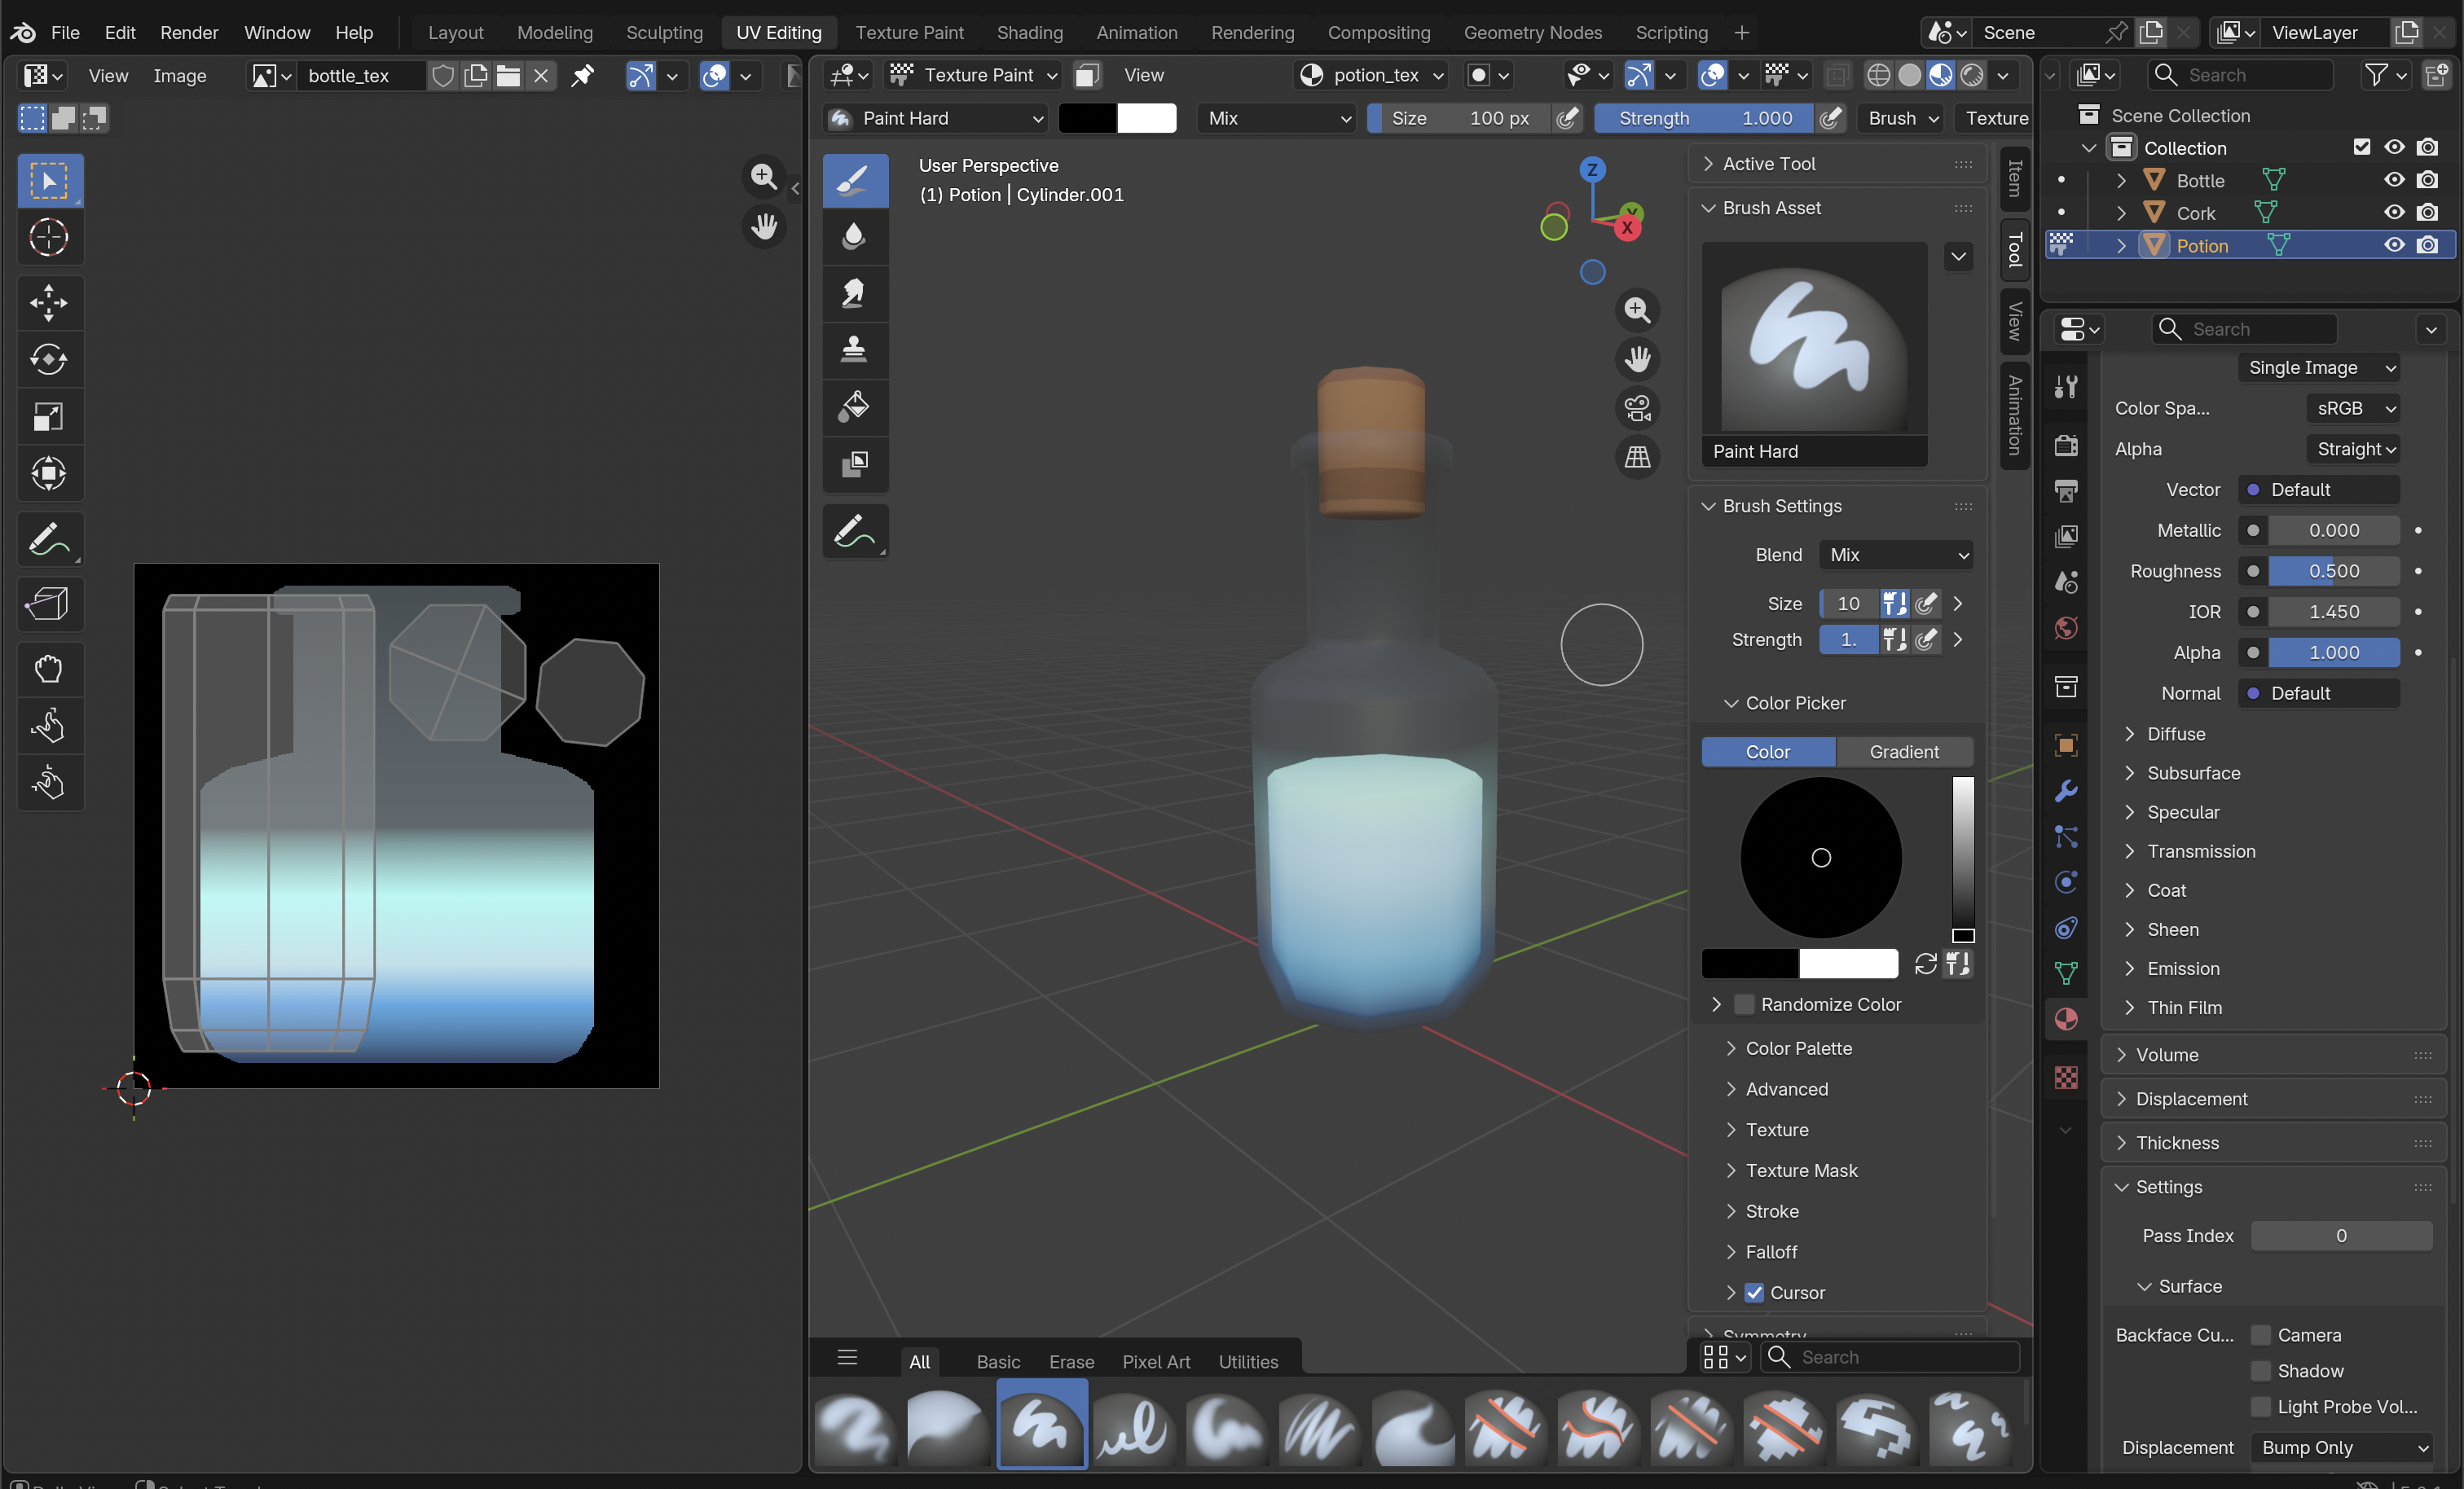
Task: Click the Pass Index field
Action: tap(2340, 1236)
